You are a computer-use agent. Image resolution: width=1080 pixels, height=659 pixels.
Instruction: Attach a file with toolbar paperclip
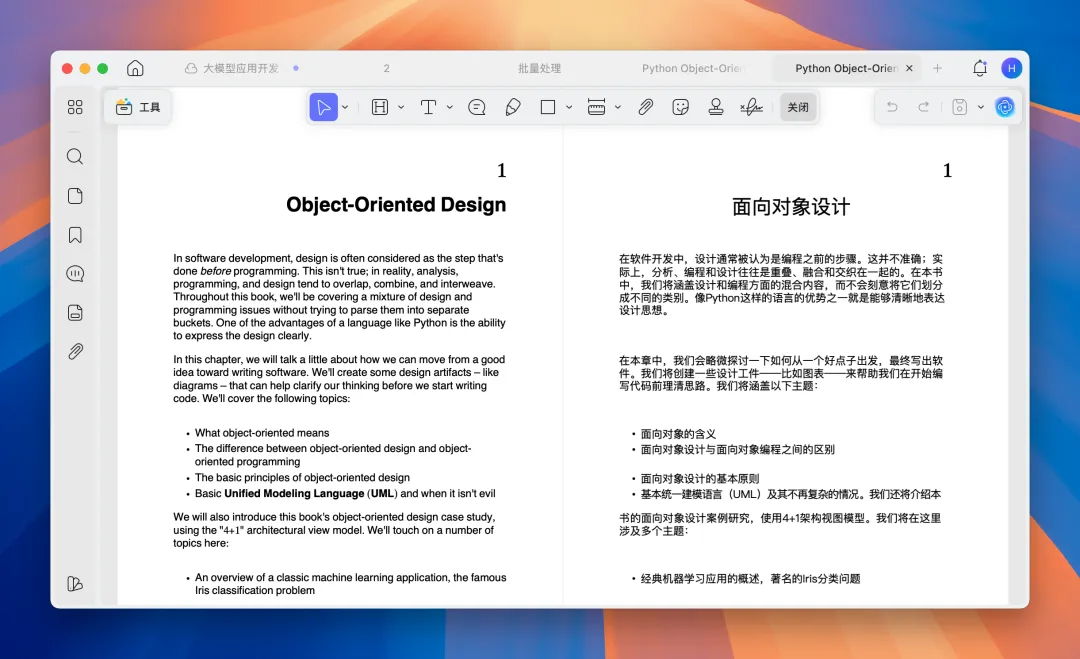coord(645,107)
